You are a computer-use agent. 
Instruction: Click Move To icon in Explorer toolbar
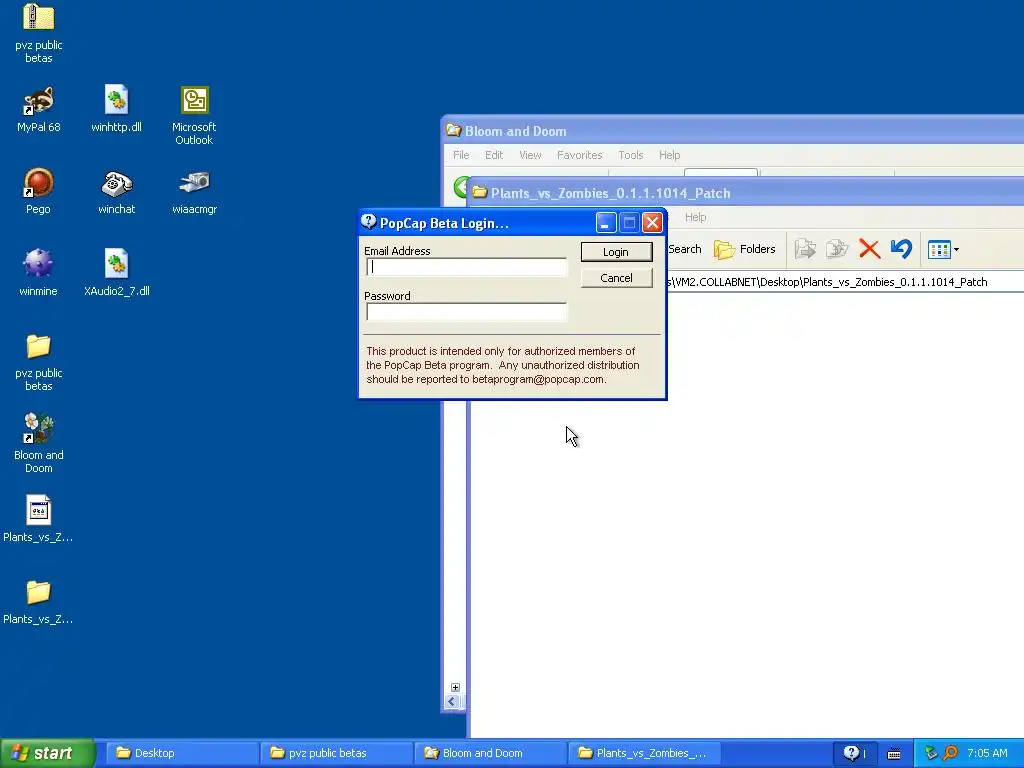(x=805, y=249)
